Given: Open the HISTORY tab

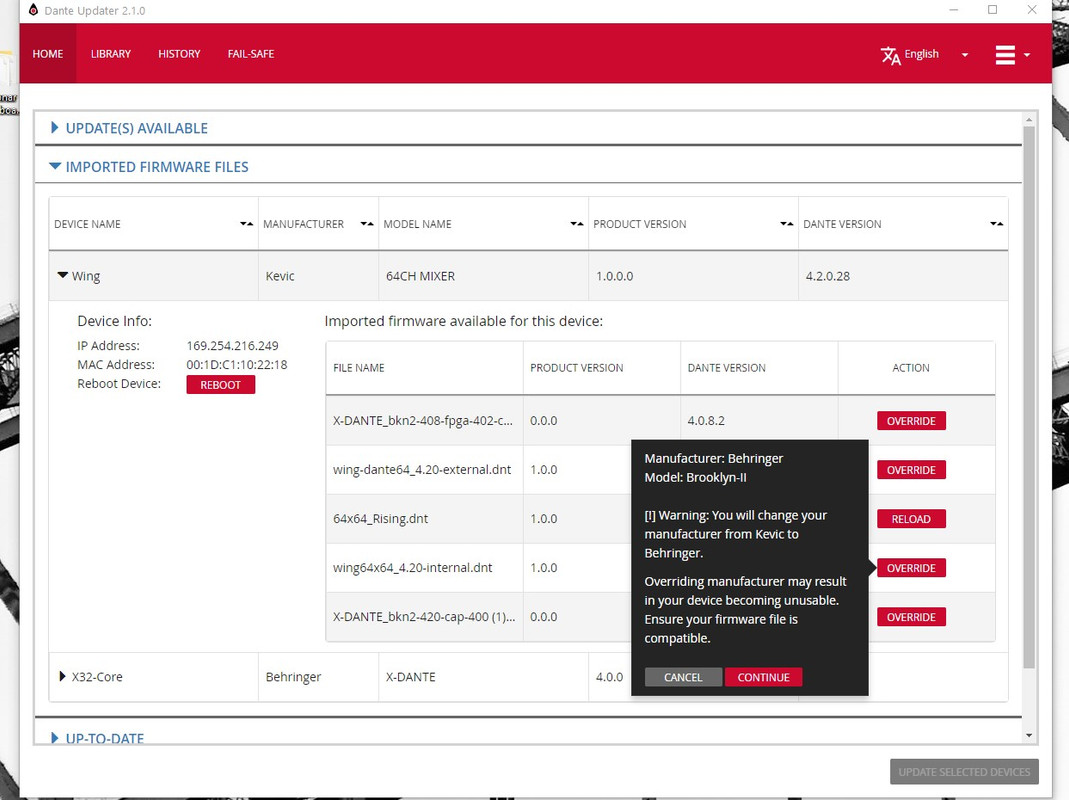Looking at the screenshot, I should (x=179, y=54).
